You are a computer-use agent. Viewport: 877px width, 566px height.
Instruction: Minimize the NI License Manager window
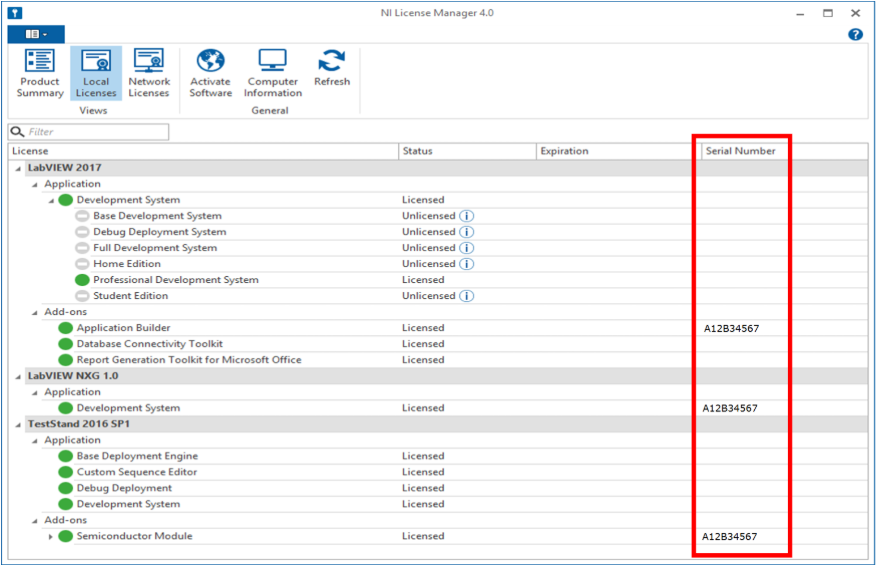point(800,13)
